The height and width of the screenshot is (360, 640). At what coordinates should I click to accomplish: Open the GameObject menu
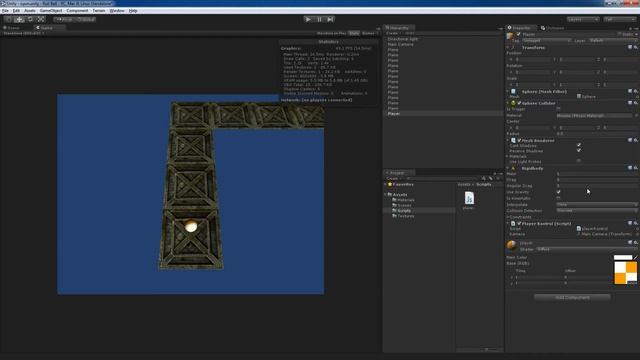tap(51, 11)
